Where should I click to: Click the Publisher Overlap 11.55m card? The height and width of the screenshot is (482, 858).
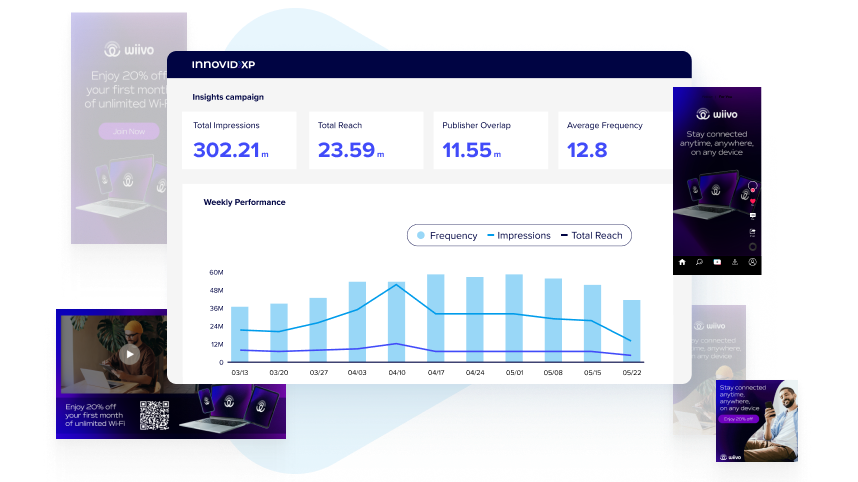click(x=491, y=141)
